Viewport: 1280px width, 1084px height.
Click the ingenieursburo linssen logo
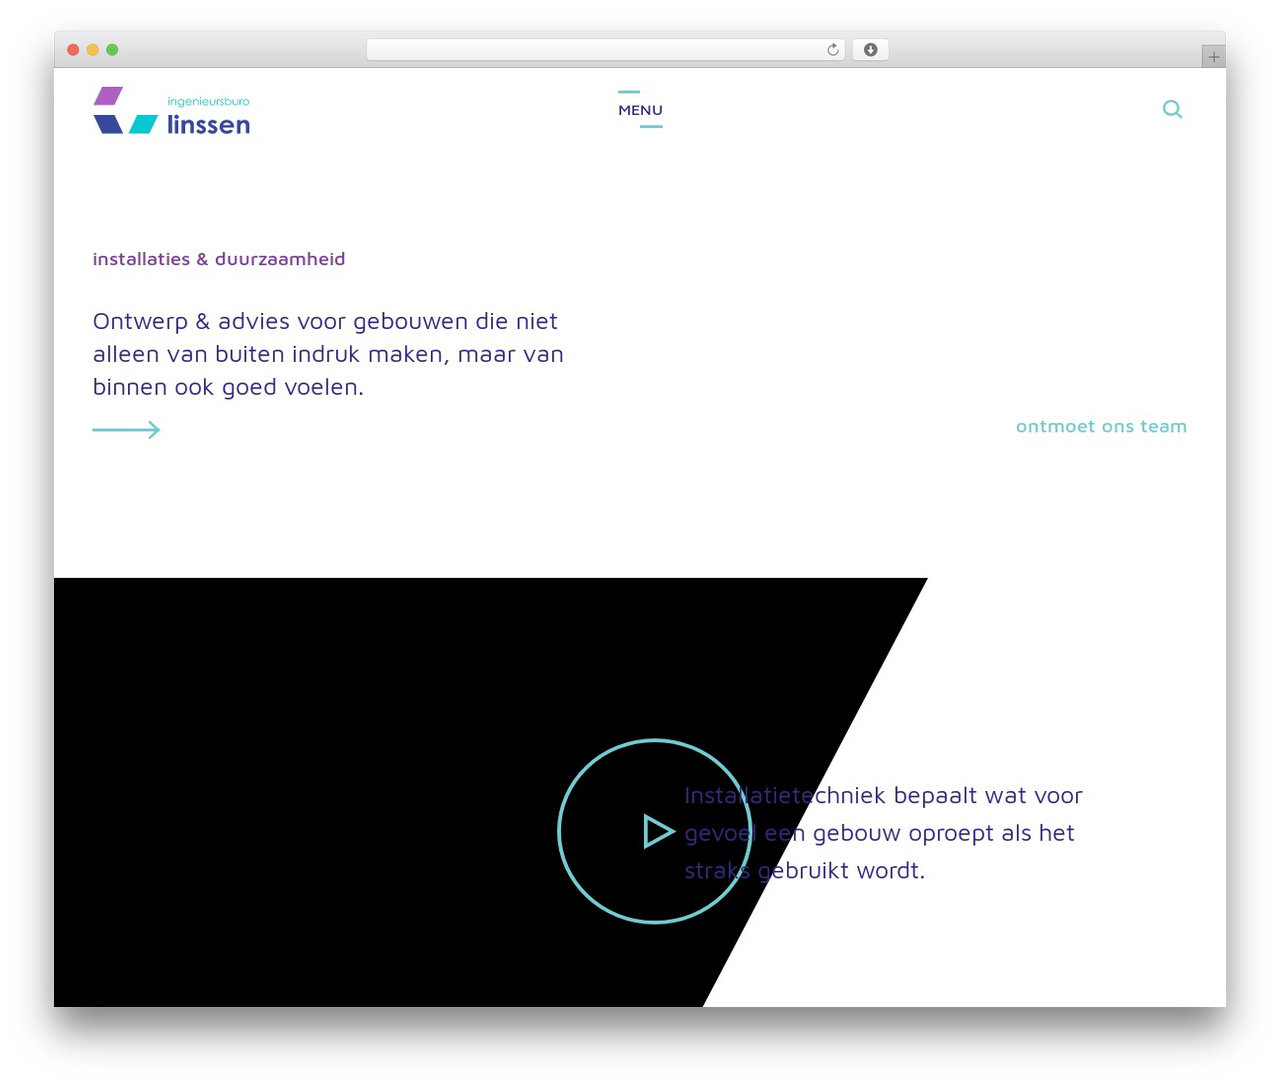tap(172, 111)
